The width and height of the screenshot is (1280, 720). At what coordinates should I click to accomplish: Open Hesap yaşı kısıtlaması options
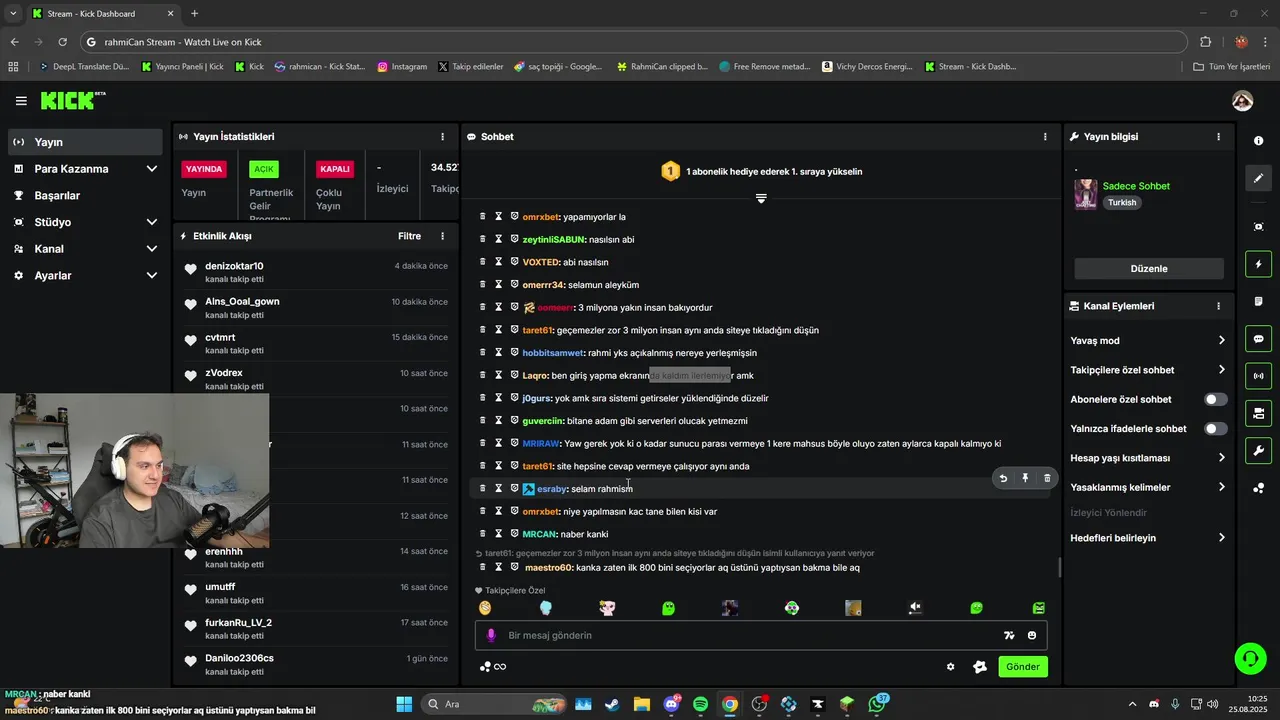coord(1148,458)
